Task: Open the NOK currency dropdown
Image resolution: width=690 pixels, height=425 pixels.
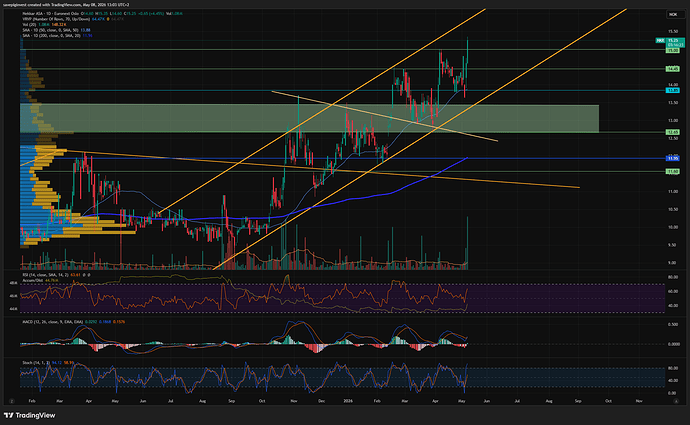Action: click(x=673, y=15)
